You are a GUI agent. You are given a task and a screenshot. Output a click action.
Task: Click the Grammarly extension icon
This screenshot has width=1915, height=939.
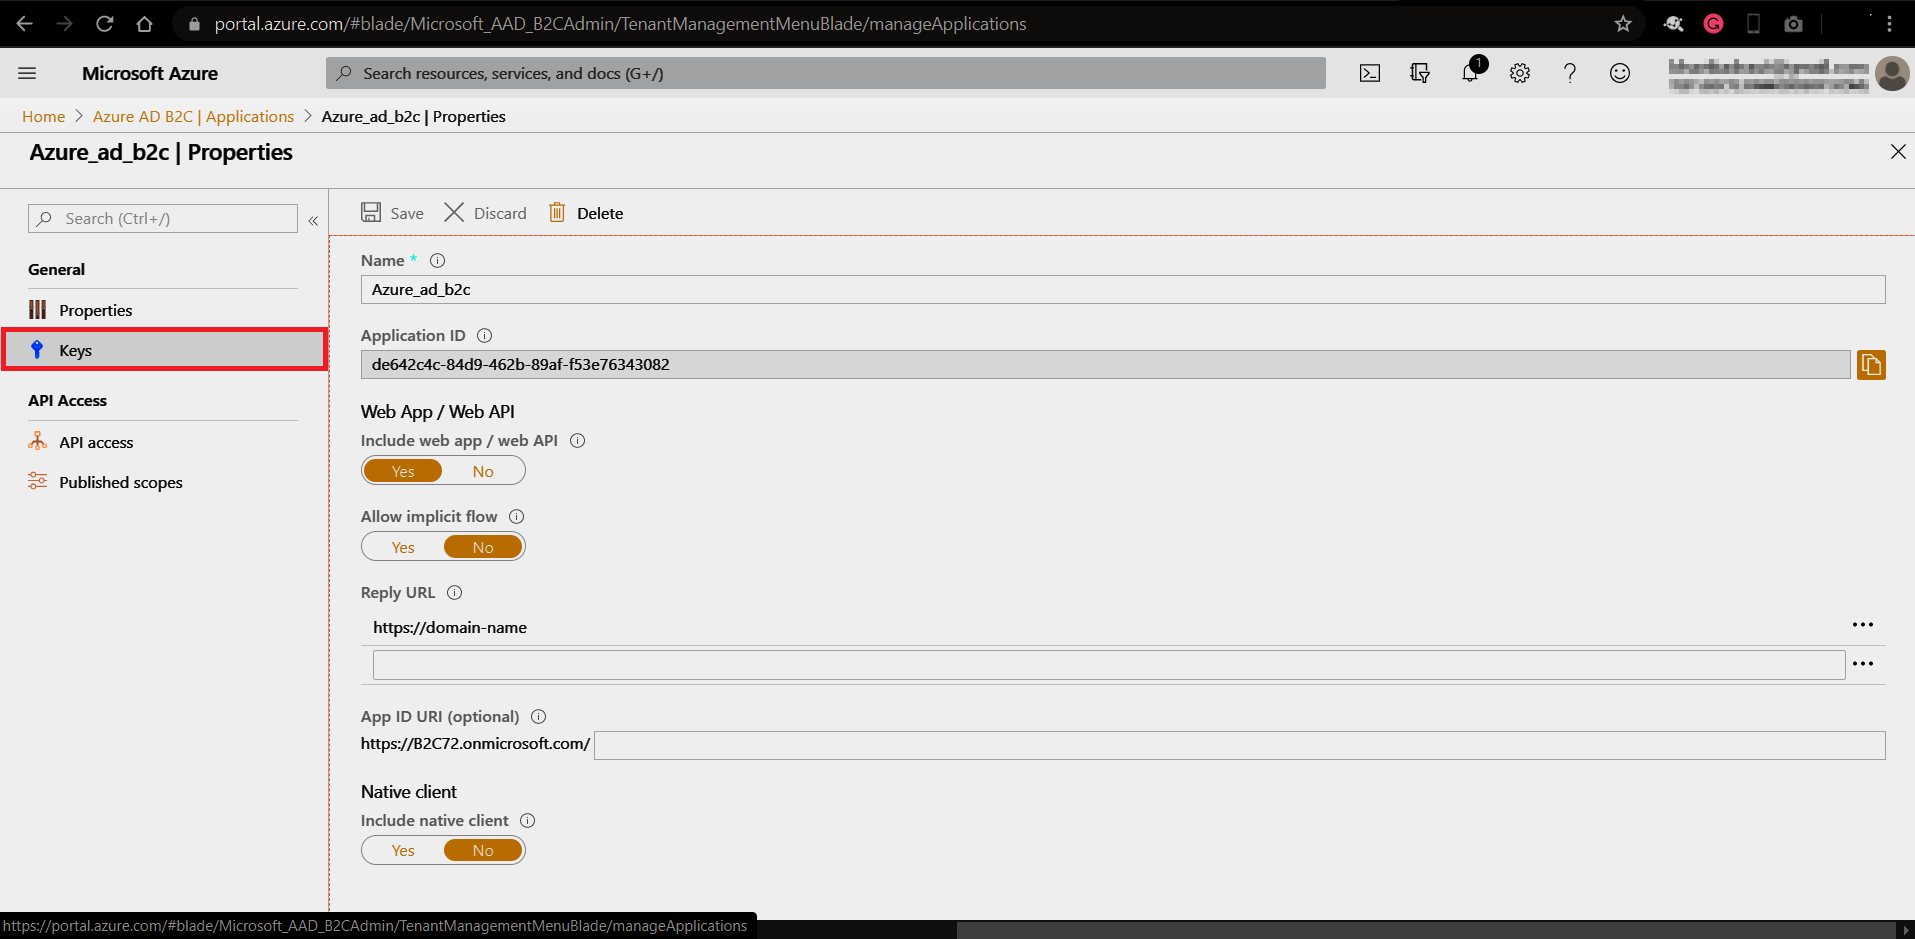(1713, 23)
